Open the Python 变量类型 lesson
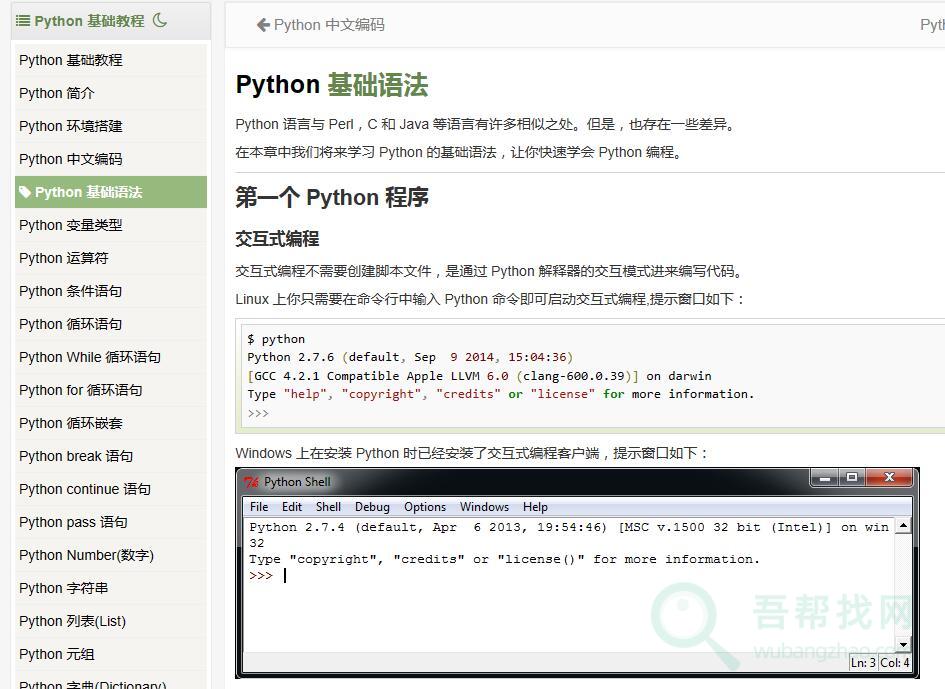Viewport: 945px width, 689px height. click(x=70, y=225)
